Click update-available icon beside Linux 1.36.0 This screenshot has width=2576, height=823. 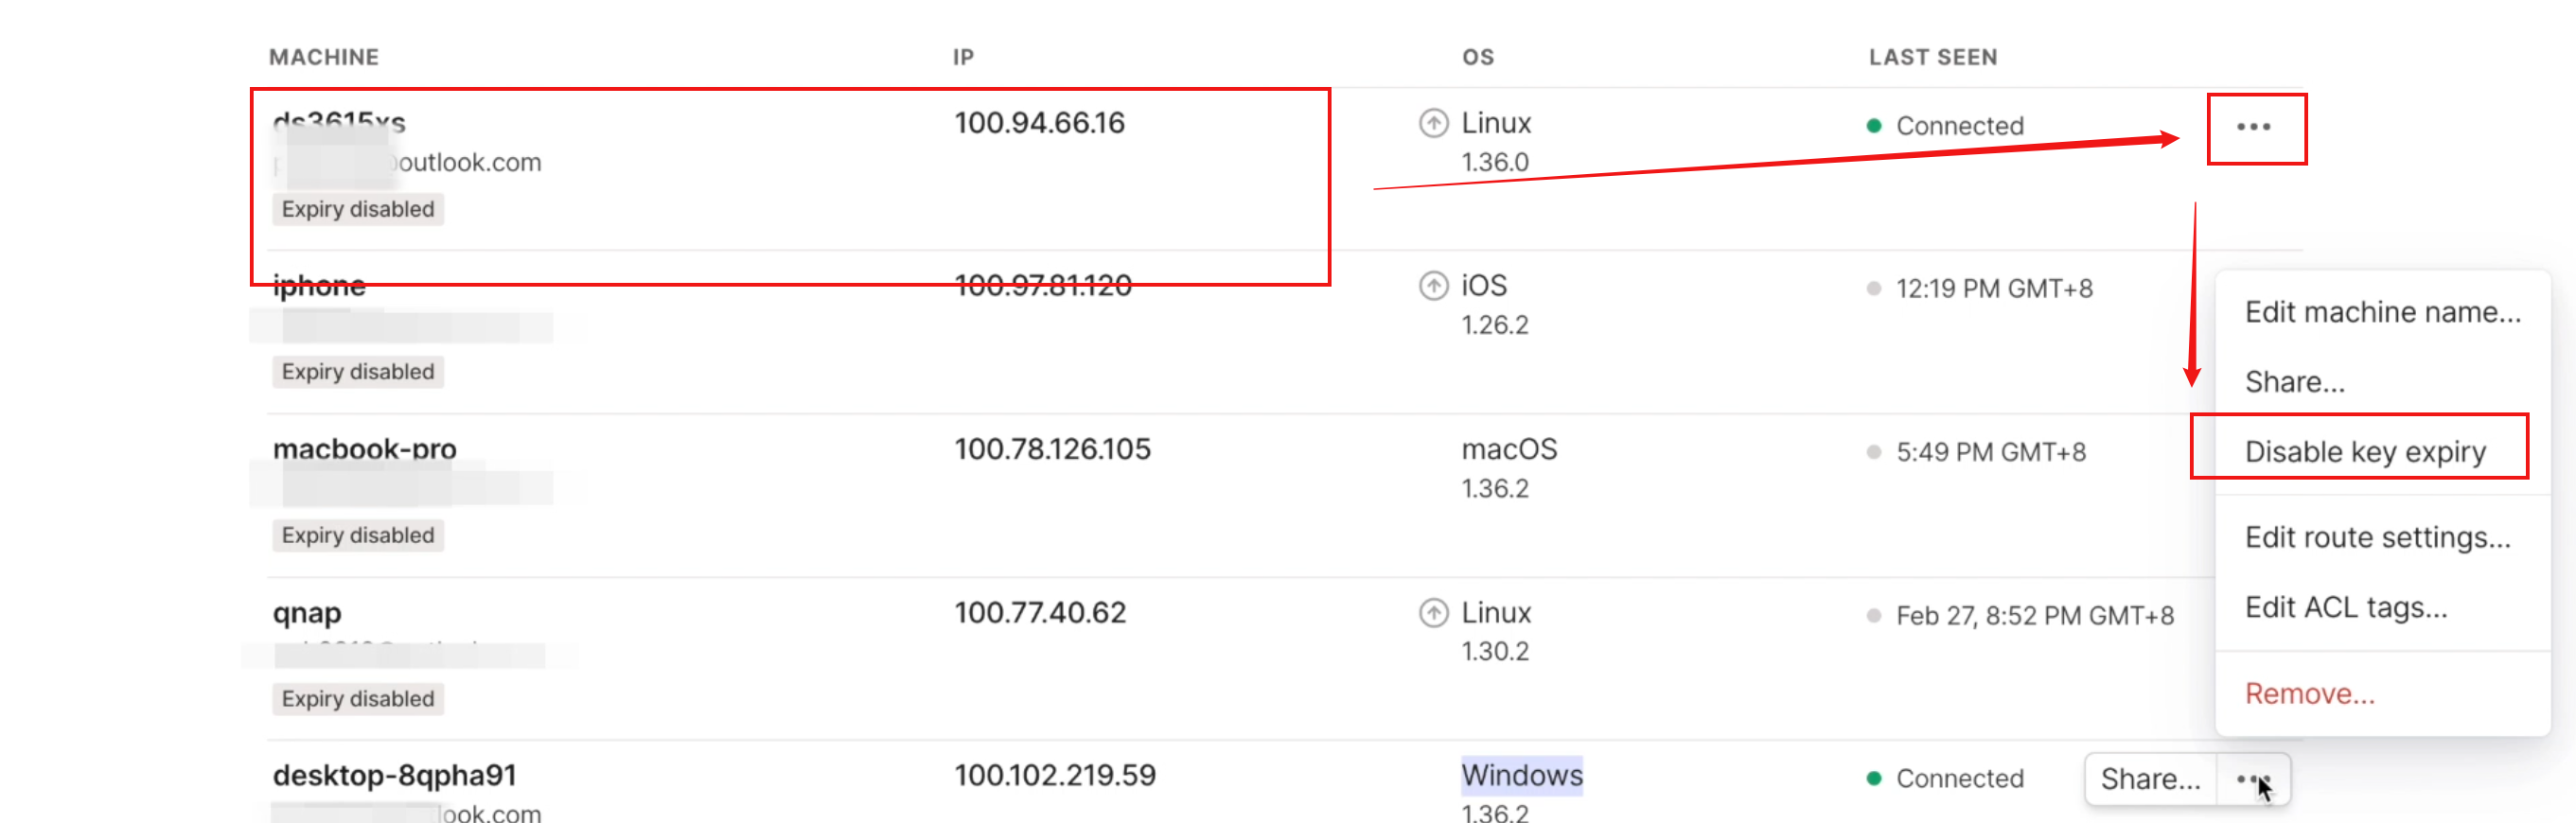(1433, 123)
